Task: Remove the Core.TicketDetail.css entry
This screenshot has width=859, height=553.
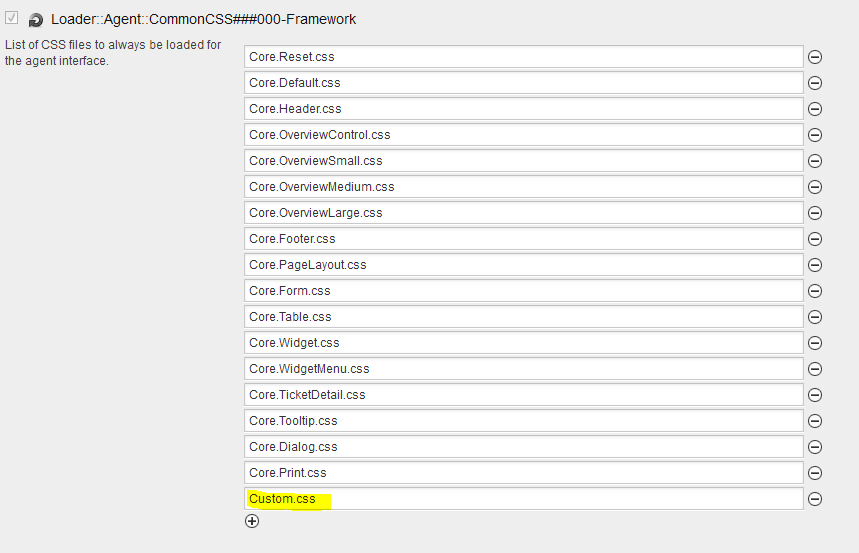Action: tap(815, 395)
